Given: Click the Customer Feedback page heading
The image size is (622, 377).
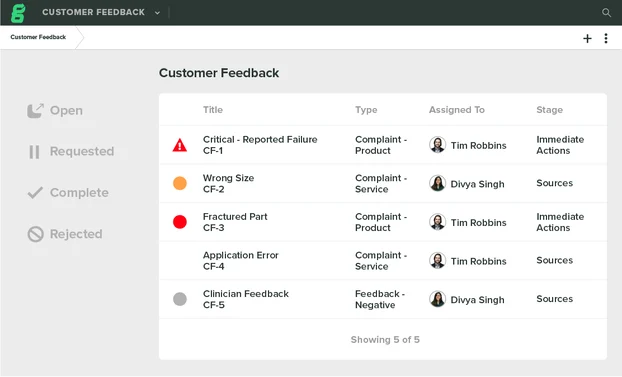Looking at the screenshot, I should (219, 73).
